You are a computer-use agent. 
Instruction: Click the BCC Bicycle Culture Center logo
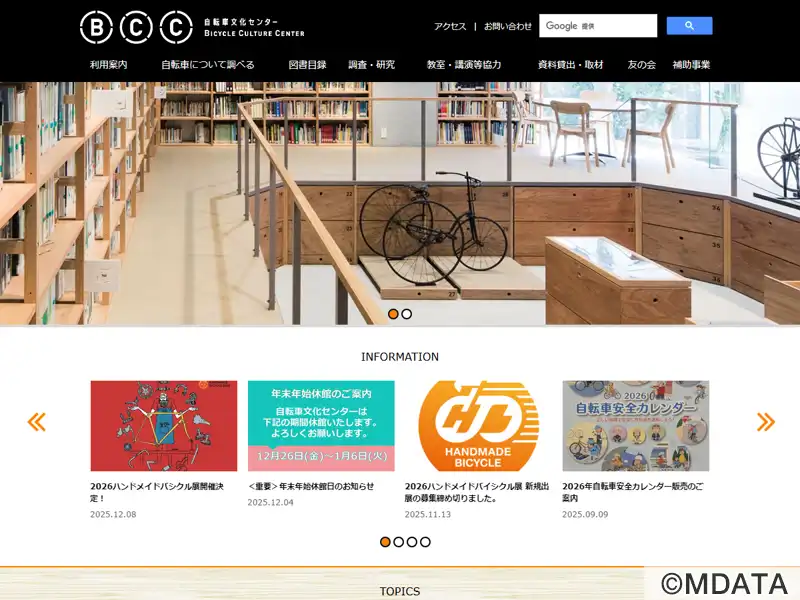click(x=192, y=27)
